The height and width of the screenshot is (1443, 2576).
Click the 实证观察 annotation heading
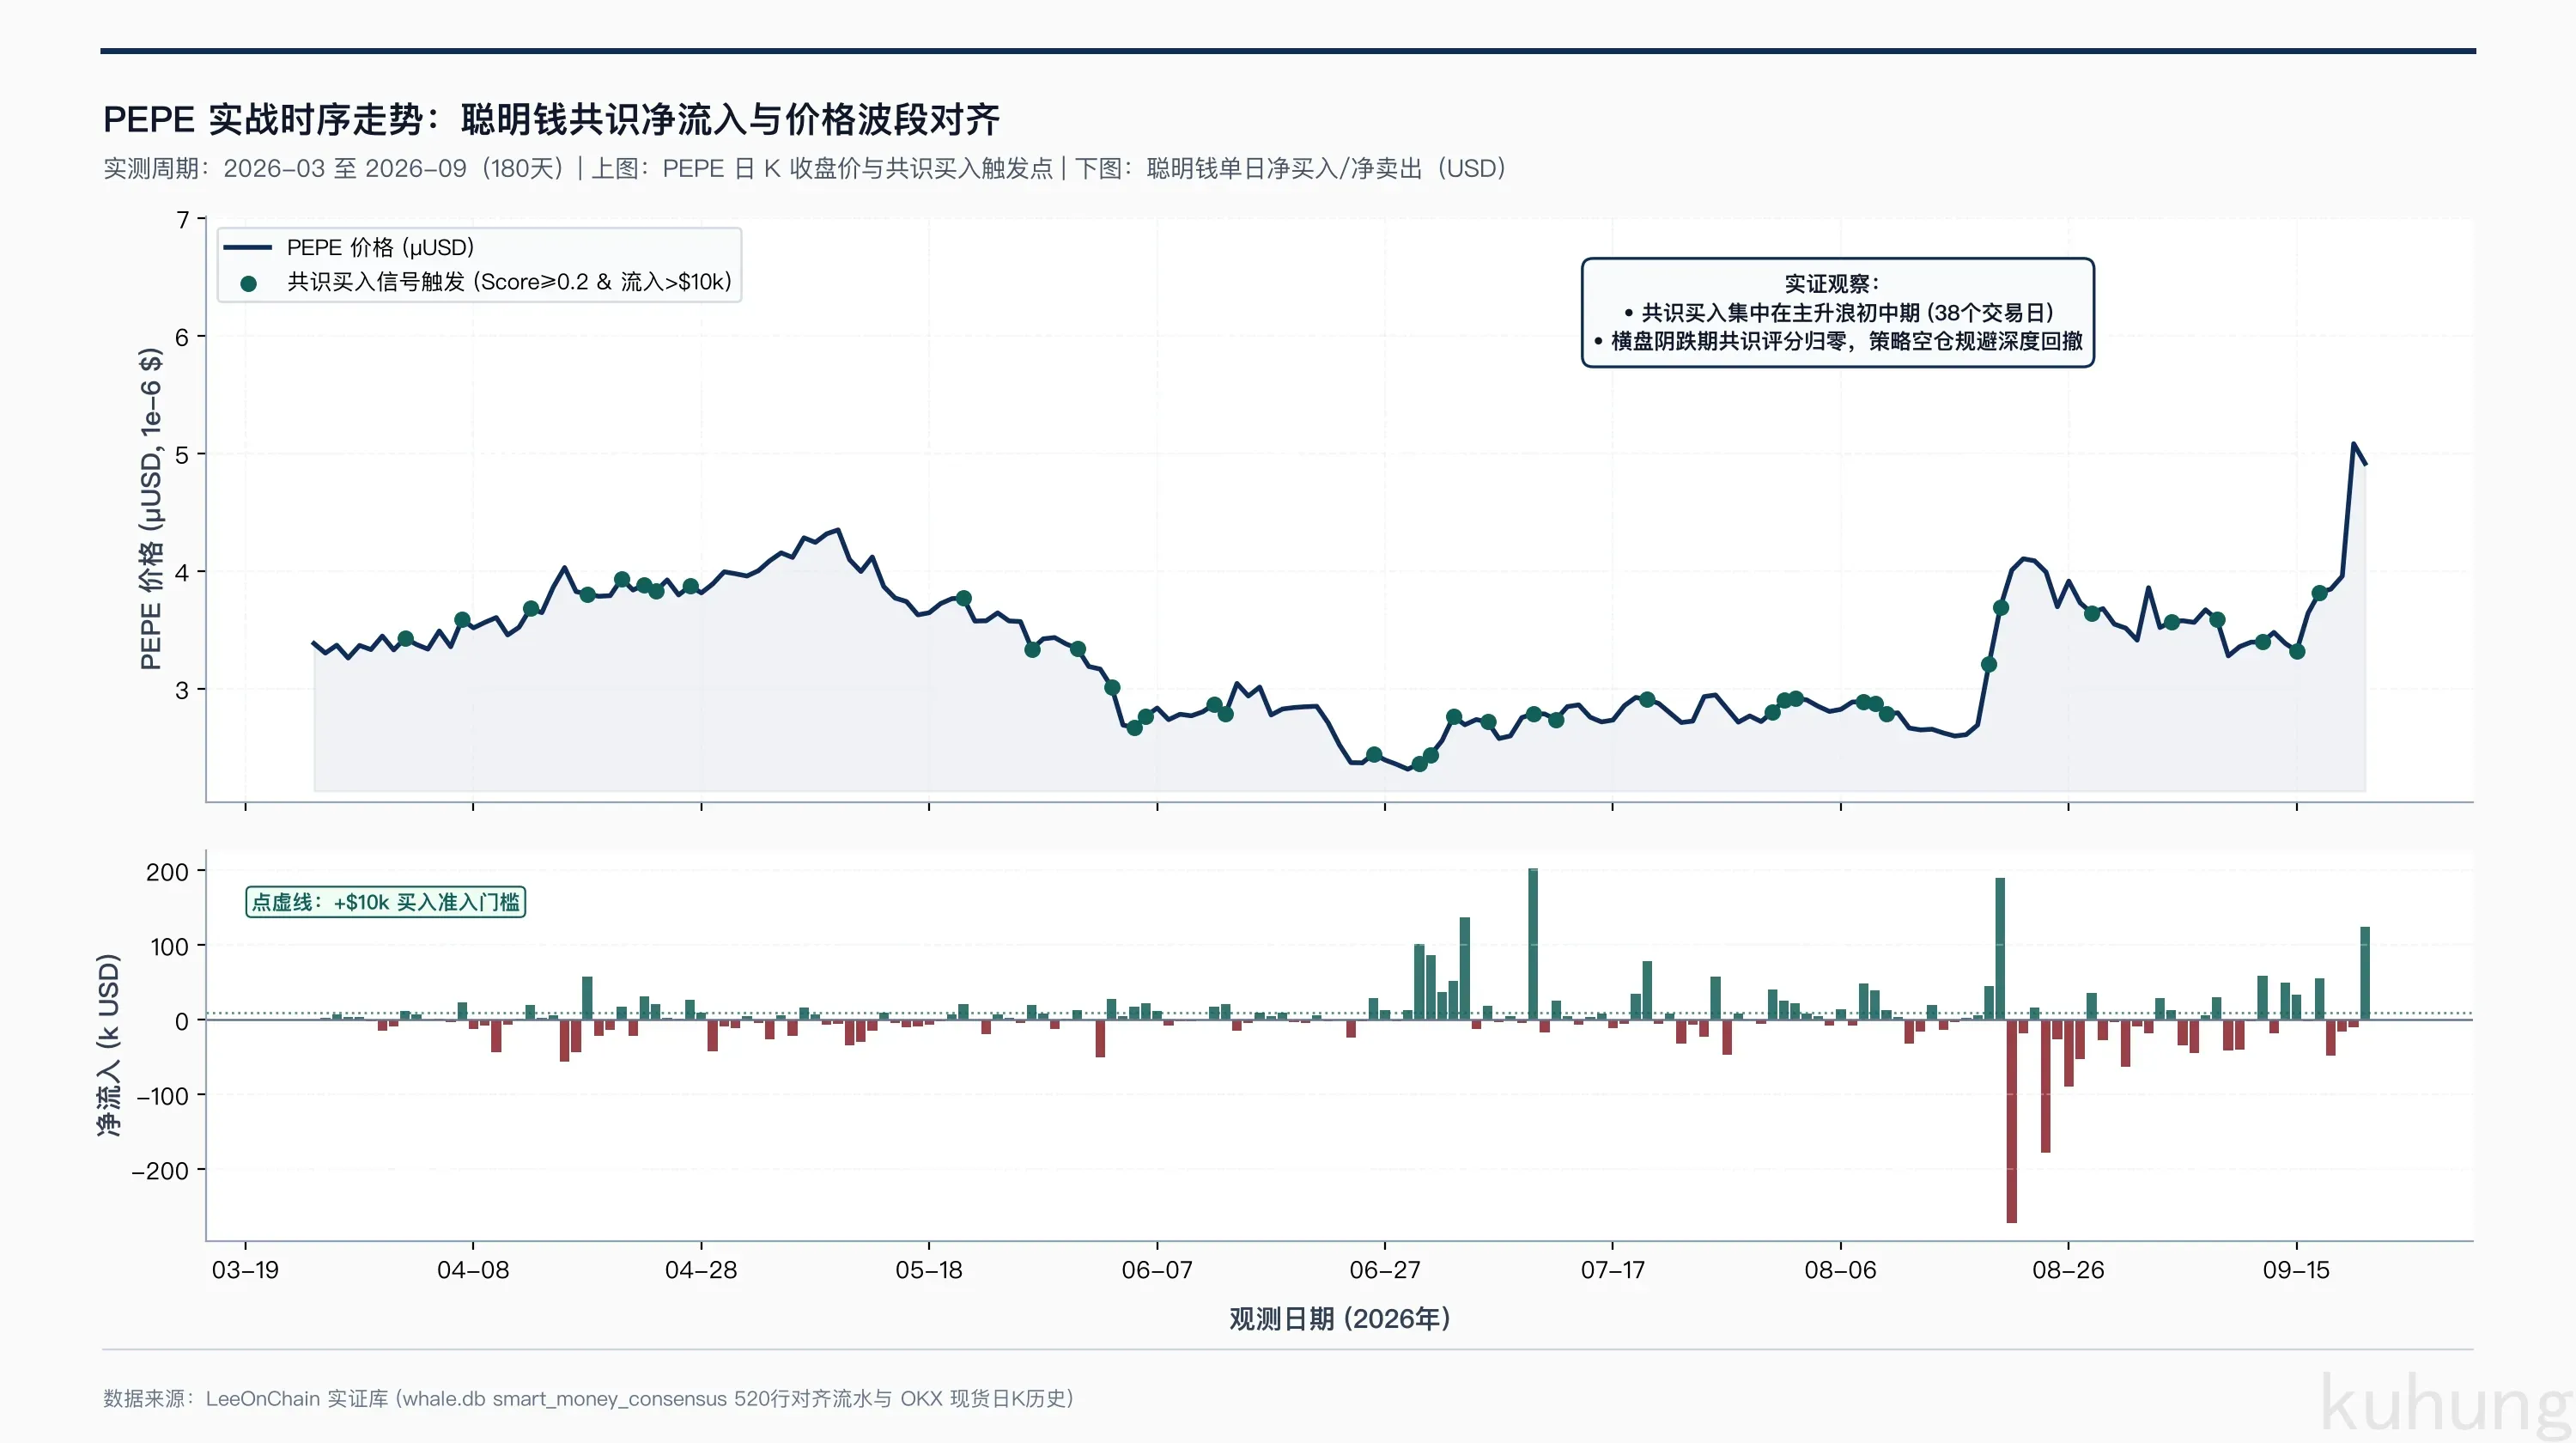pos(1832,284)
